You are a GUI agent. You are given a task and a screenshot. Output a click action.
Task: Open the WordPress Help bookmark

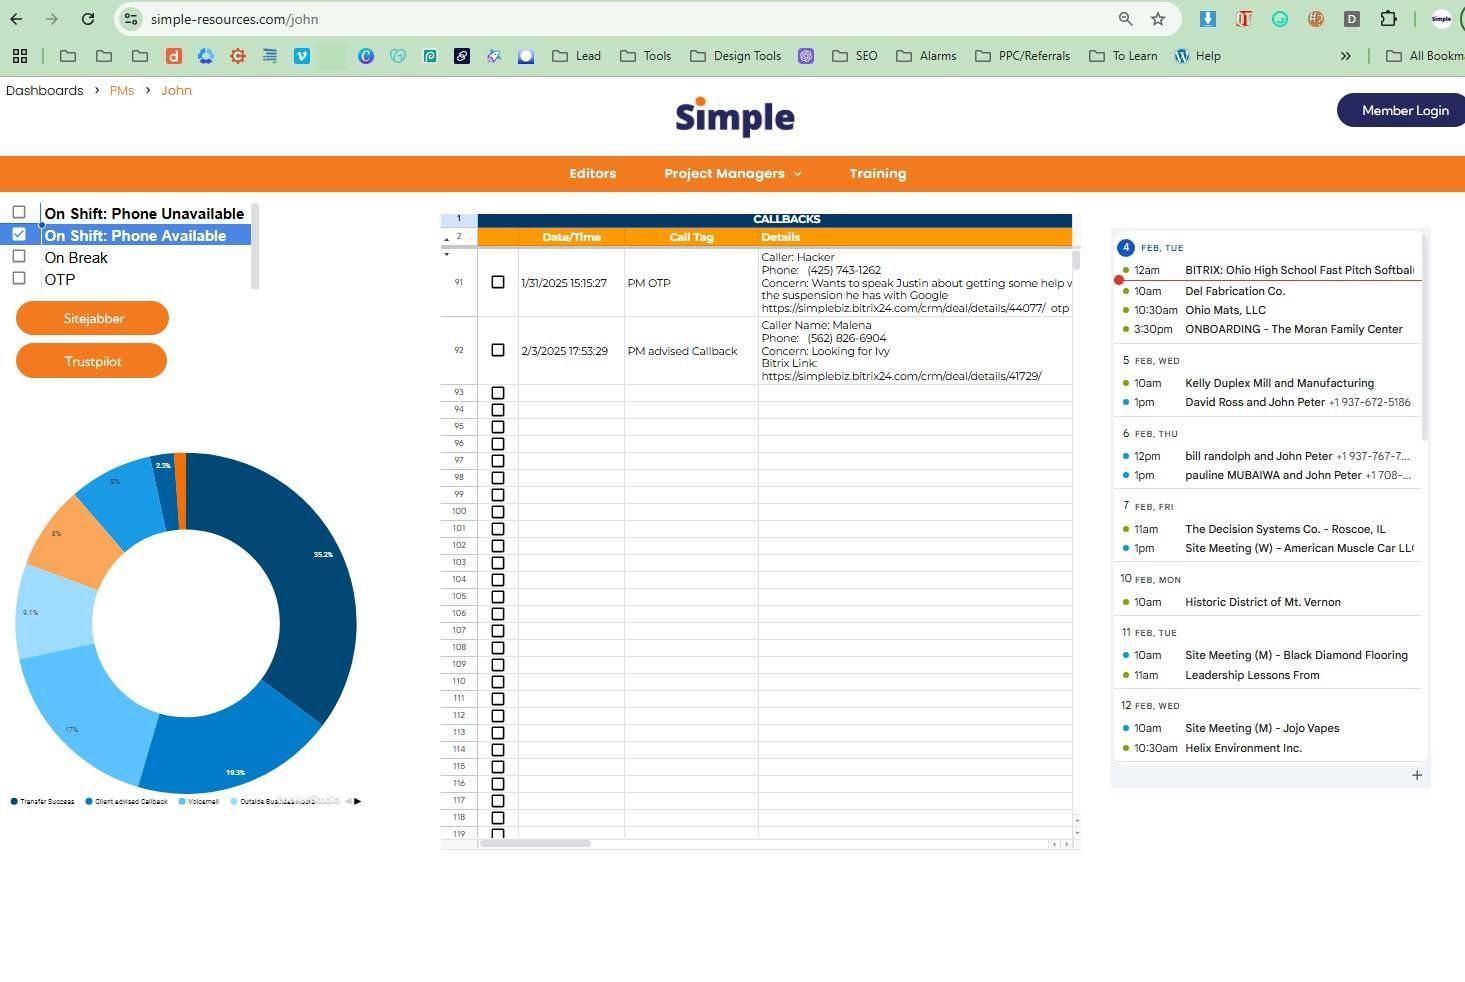(x=1197, y=56)
